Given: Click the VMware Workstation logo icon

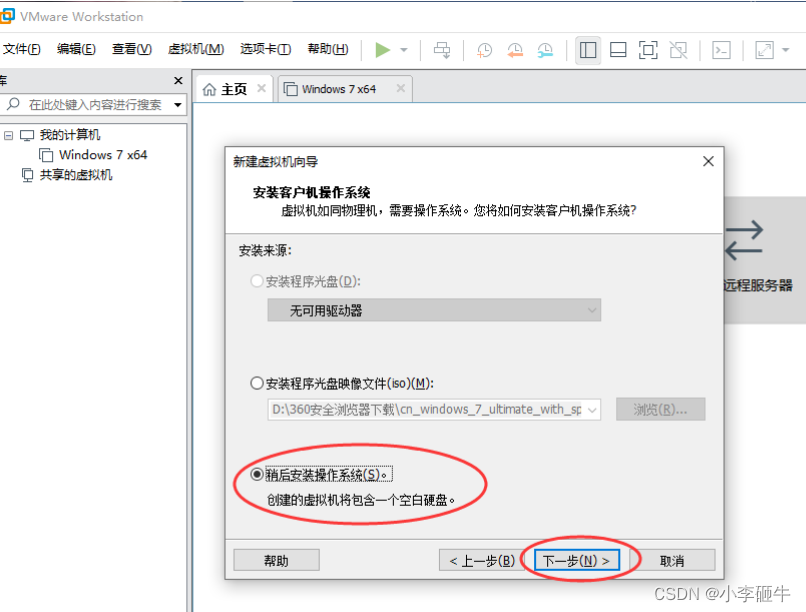Looking at the screenshot, I should [x=7, y=15].
